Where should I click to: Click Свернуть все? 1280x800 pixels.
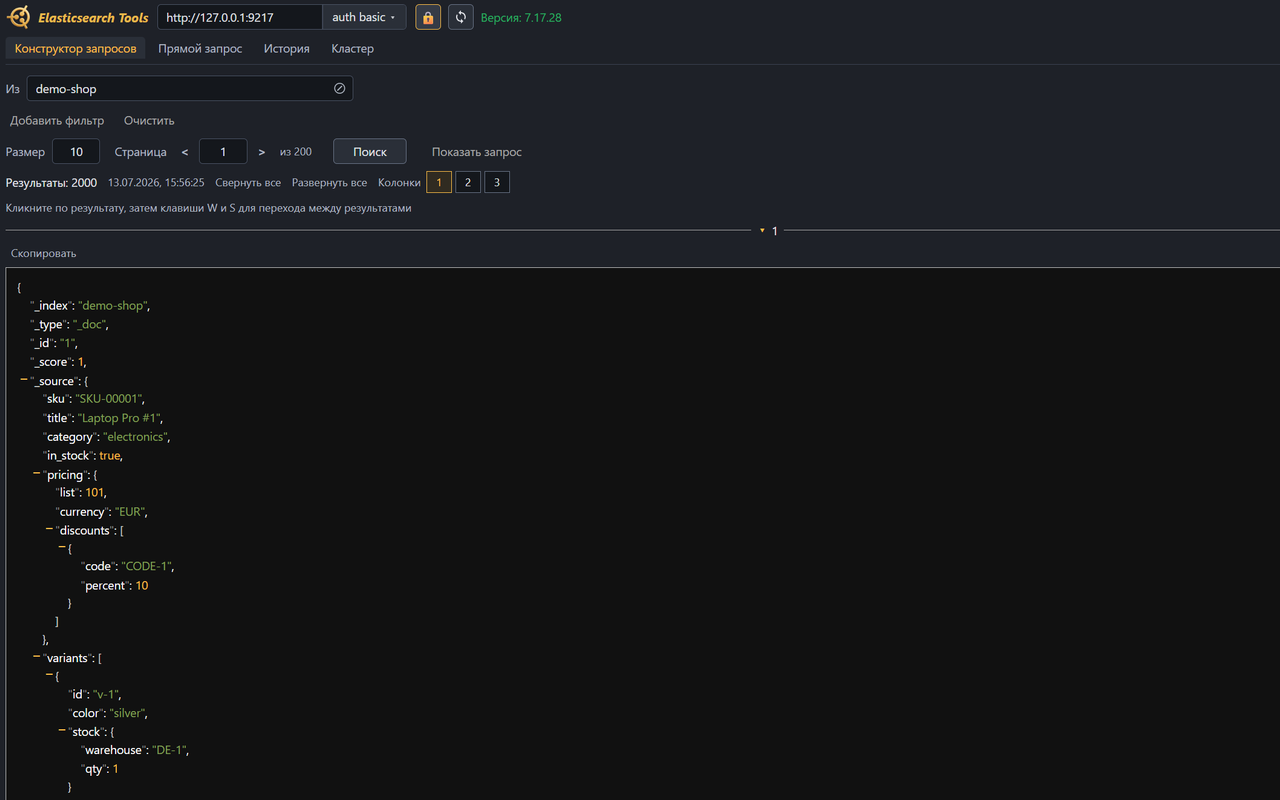[x=248, y=183]
